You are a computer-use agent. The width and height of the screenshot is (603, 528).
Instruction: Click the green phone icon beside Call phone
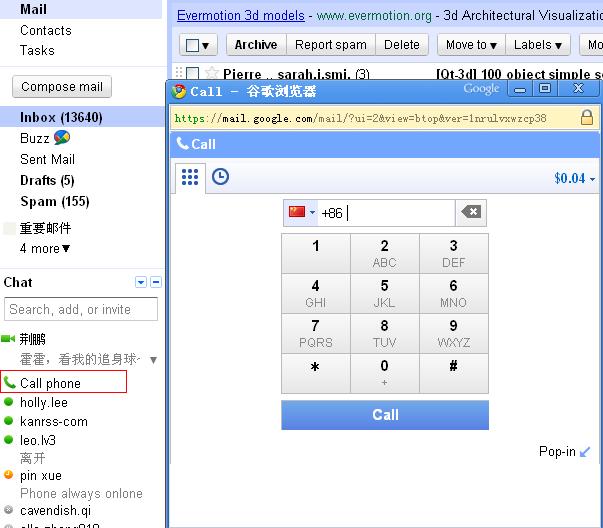[9, 382]
